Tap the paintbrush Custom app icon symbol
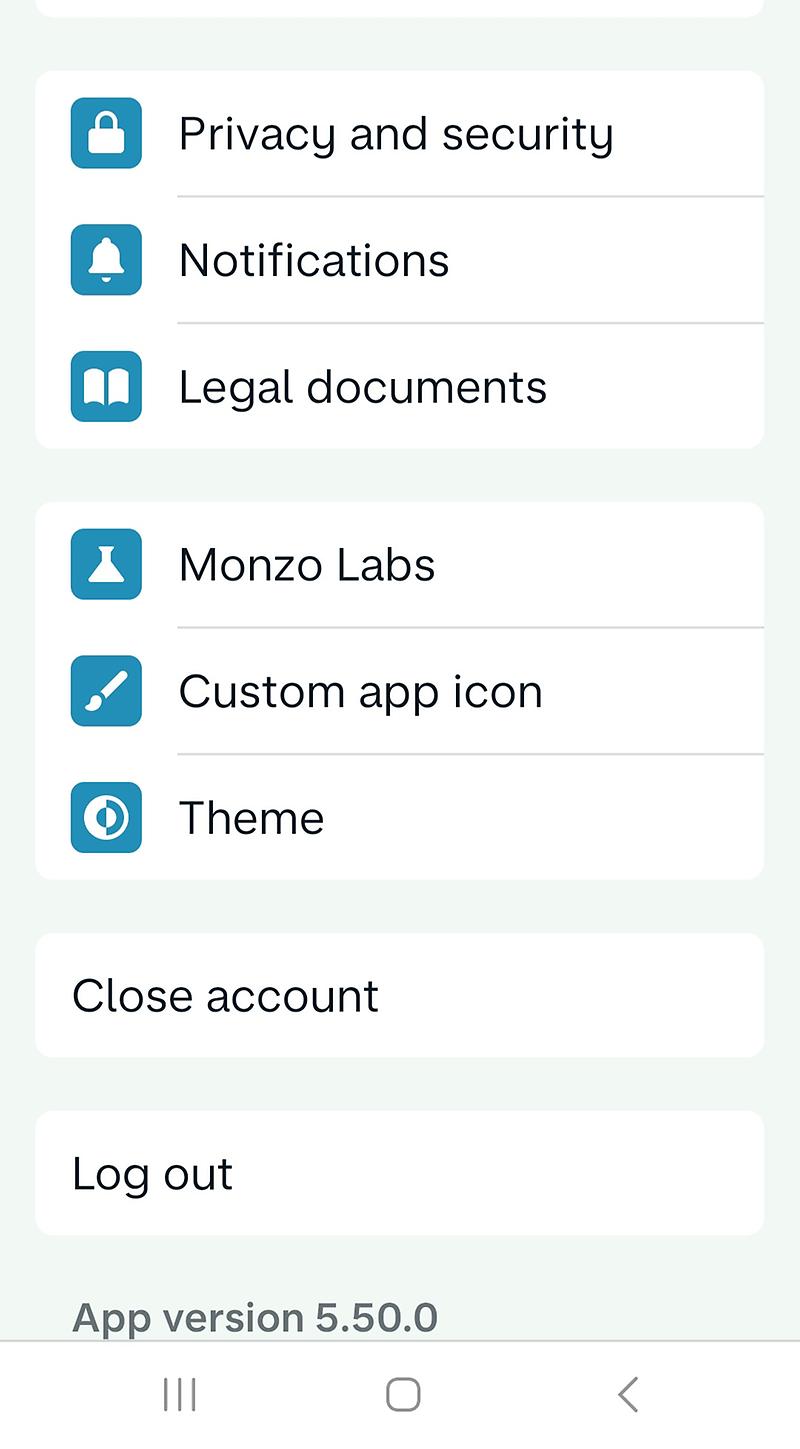800x1449 pixels. coord(106,691)
